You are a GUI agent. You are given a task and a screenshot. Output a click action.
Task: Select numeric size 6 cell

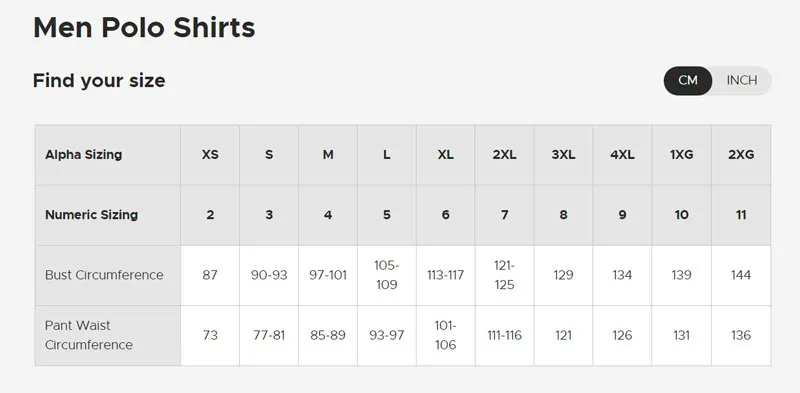445,215
